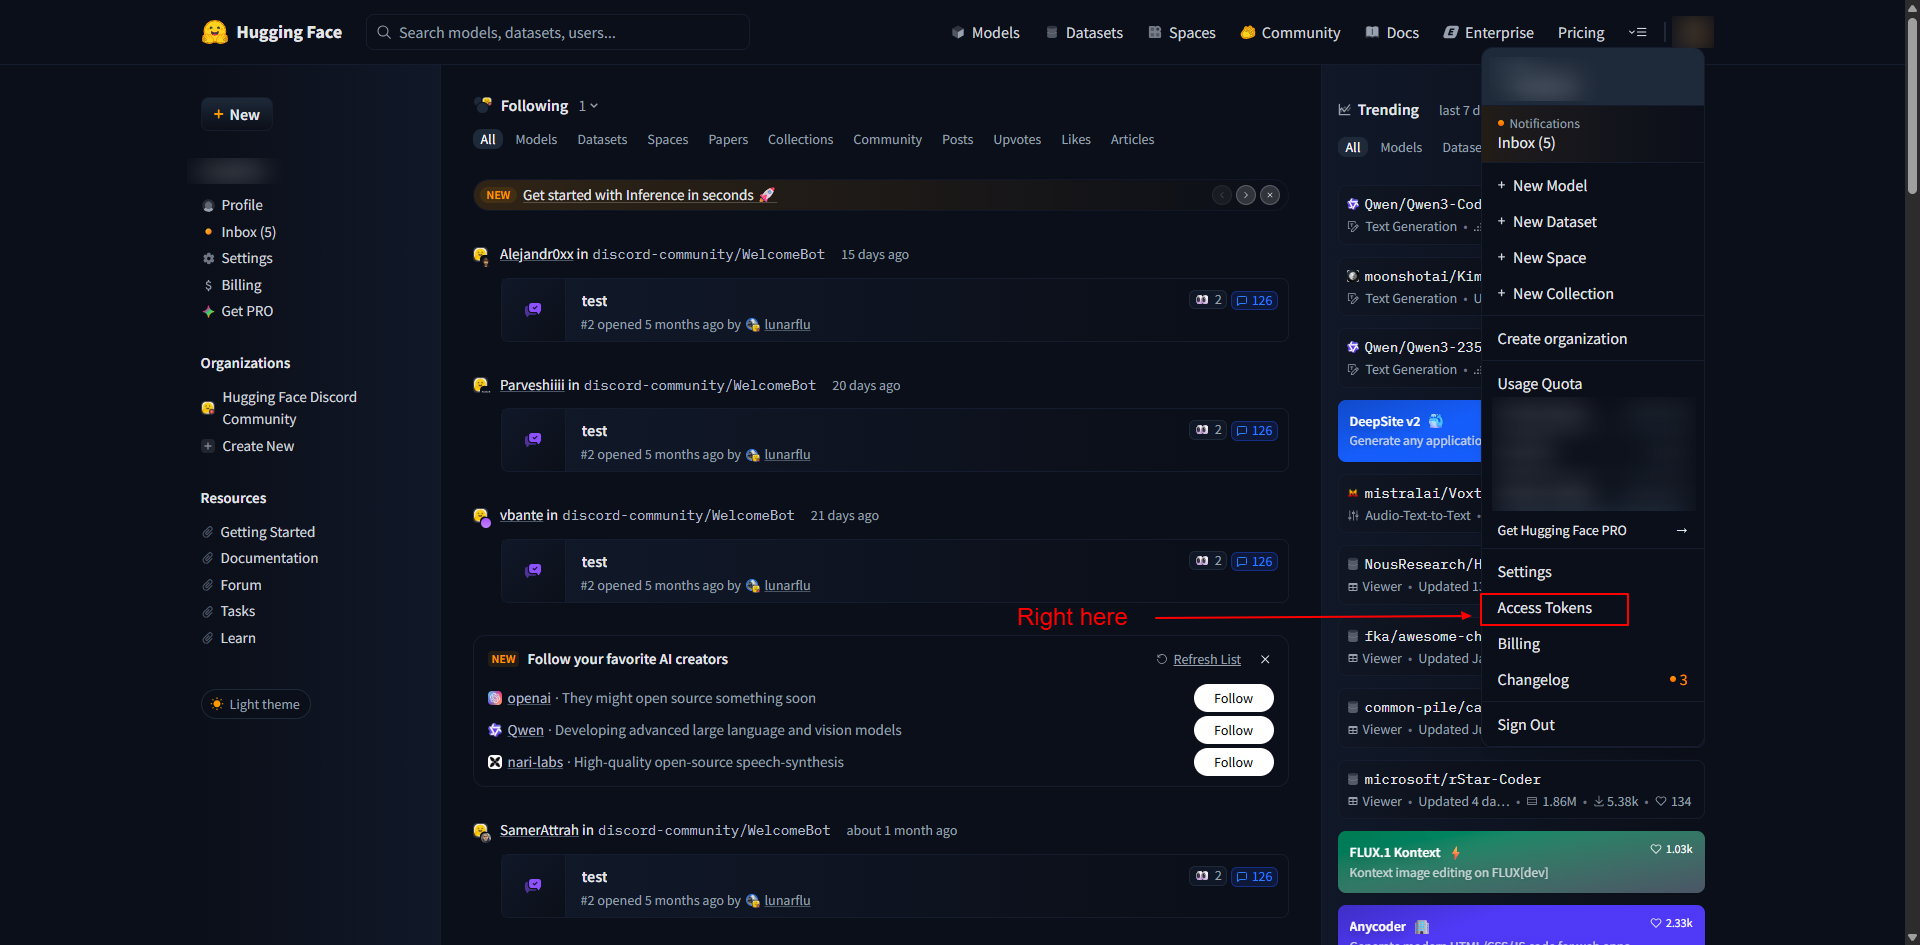The height and width of the screenshot is (945, 1920).
Task: Open the Documentation resource link
Action: coord(269,558)
